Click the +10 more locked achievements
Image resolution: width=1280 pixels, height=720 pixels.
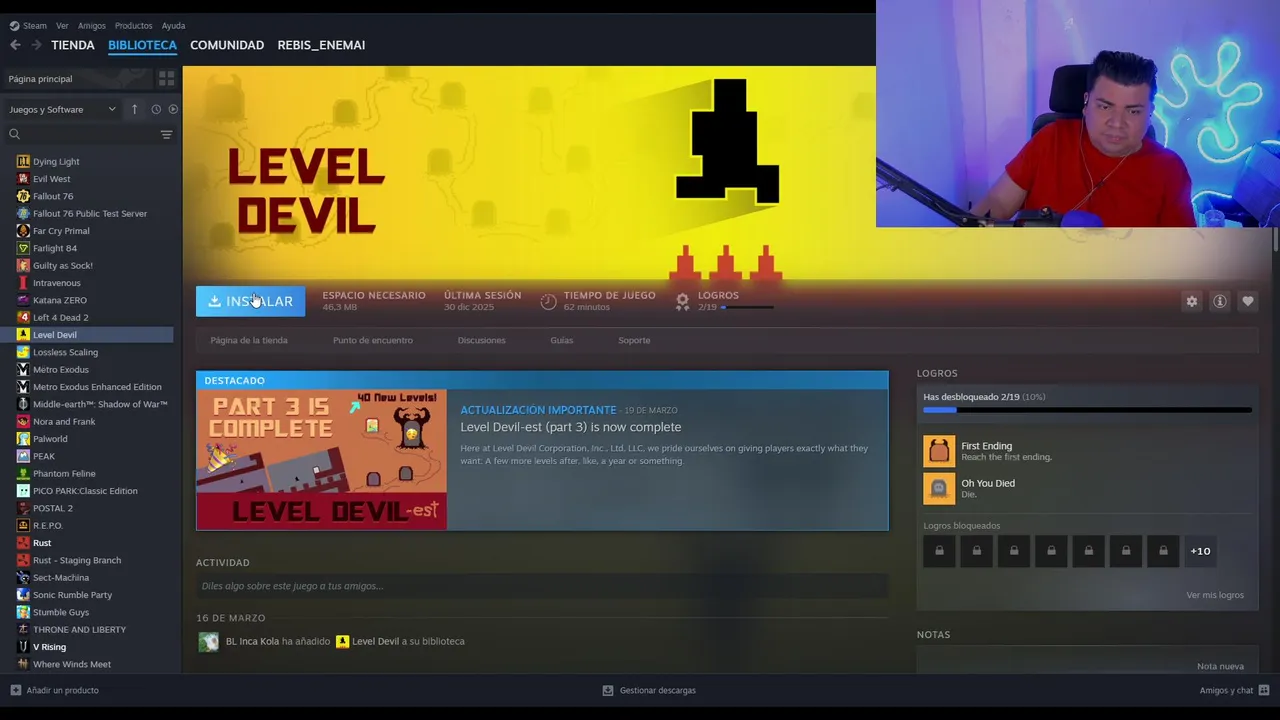pyautogui.click(x=1200, y=551)
